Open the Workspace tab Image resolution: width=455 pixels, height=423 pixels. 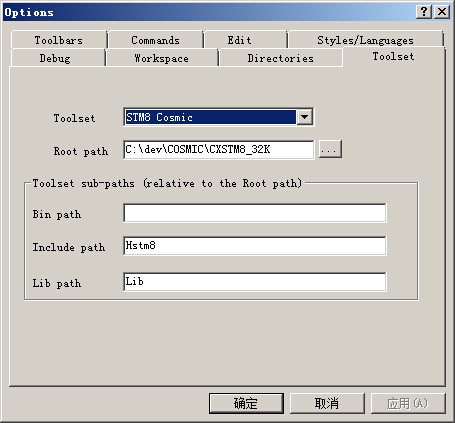(x=161, y=58)
